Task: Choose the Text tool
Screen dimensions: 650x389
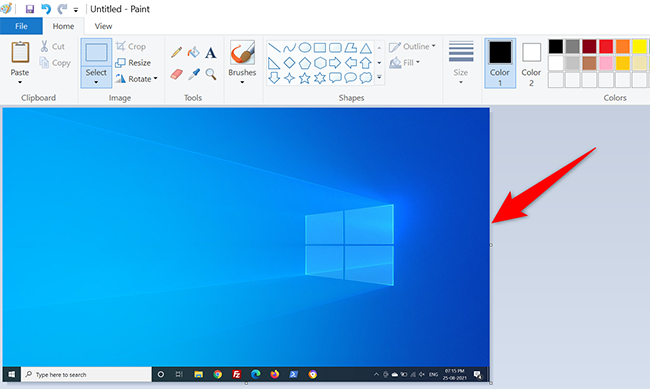Action: [211, 53]
